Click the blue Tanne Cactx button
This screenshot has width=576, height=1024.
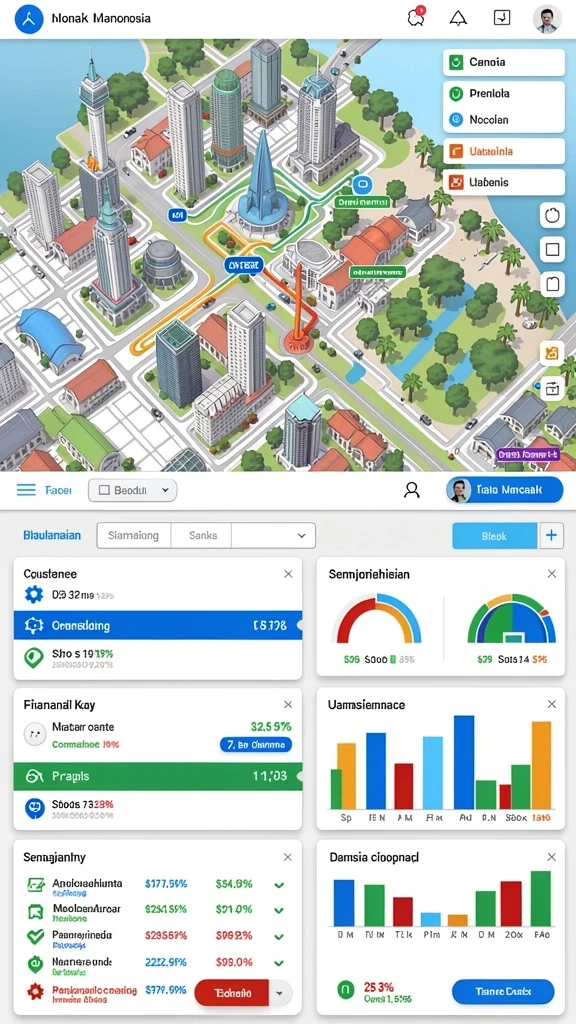pos(503,991)
